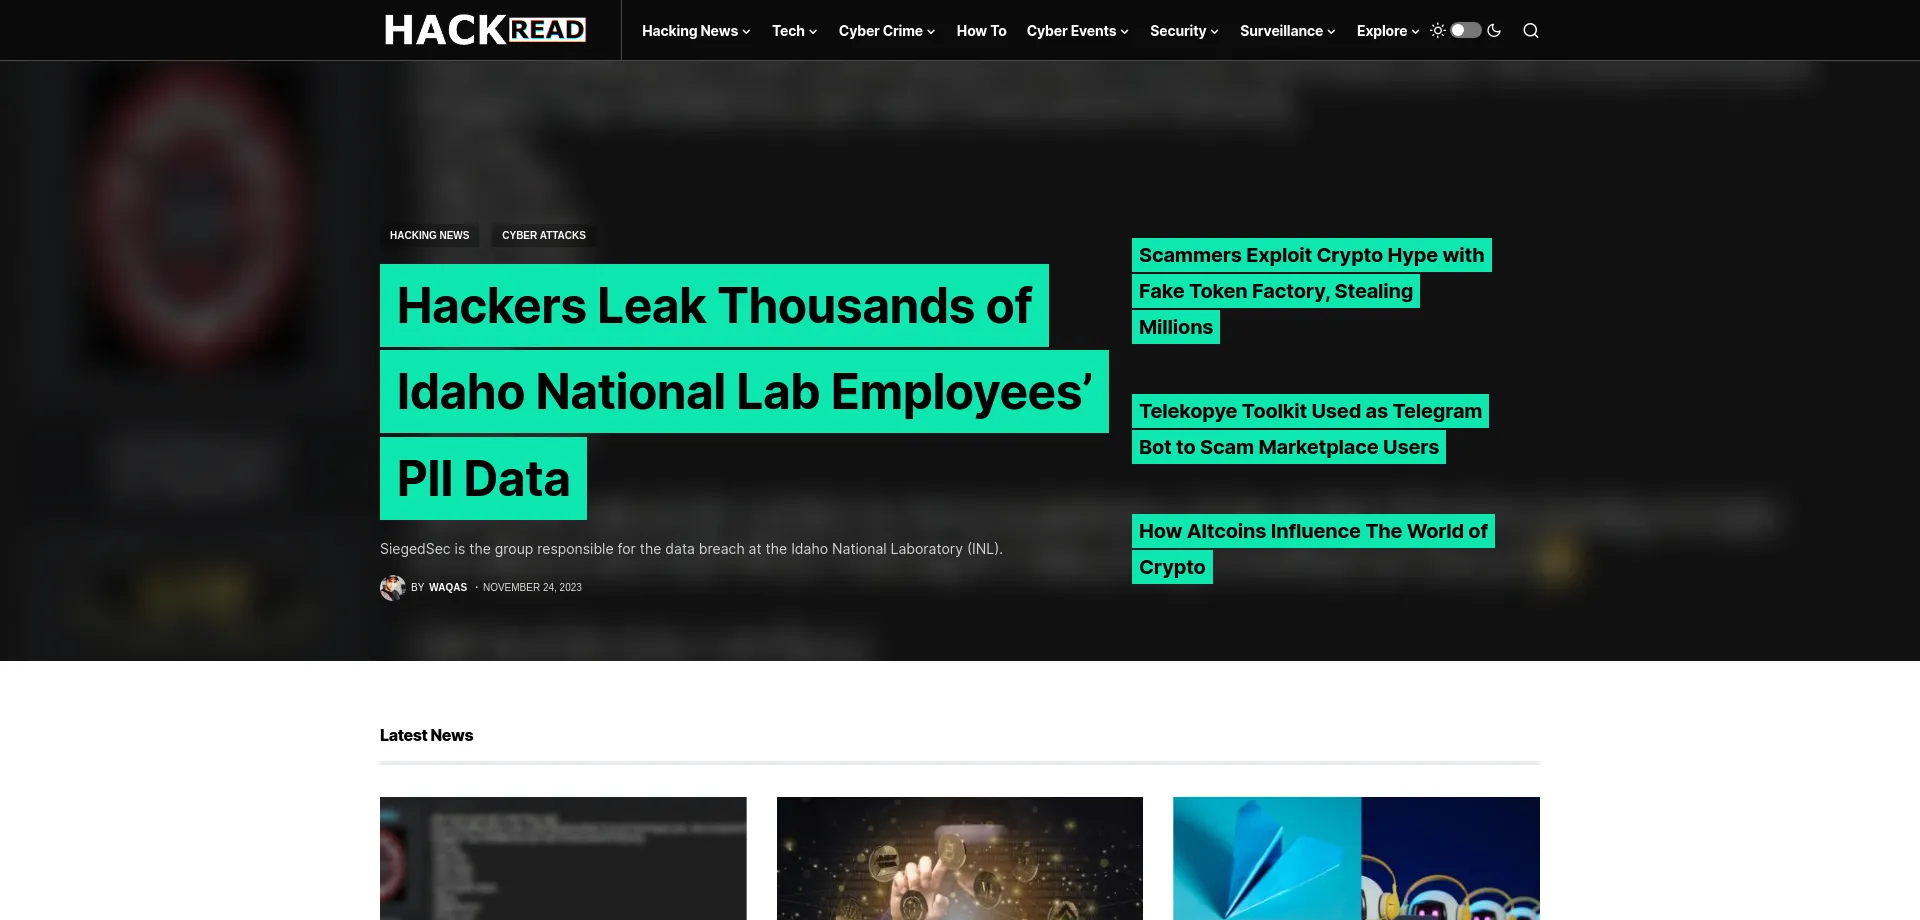This screenshot has height=920, width=1920.
Task: Open the Cyber Events menu label
Action: pyautogui.click(x=1071, y=31)
